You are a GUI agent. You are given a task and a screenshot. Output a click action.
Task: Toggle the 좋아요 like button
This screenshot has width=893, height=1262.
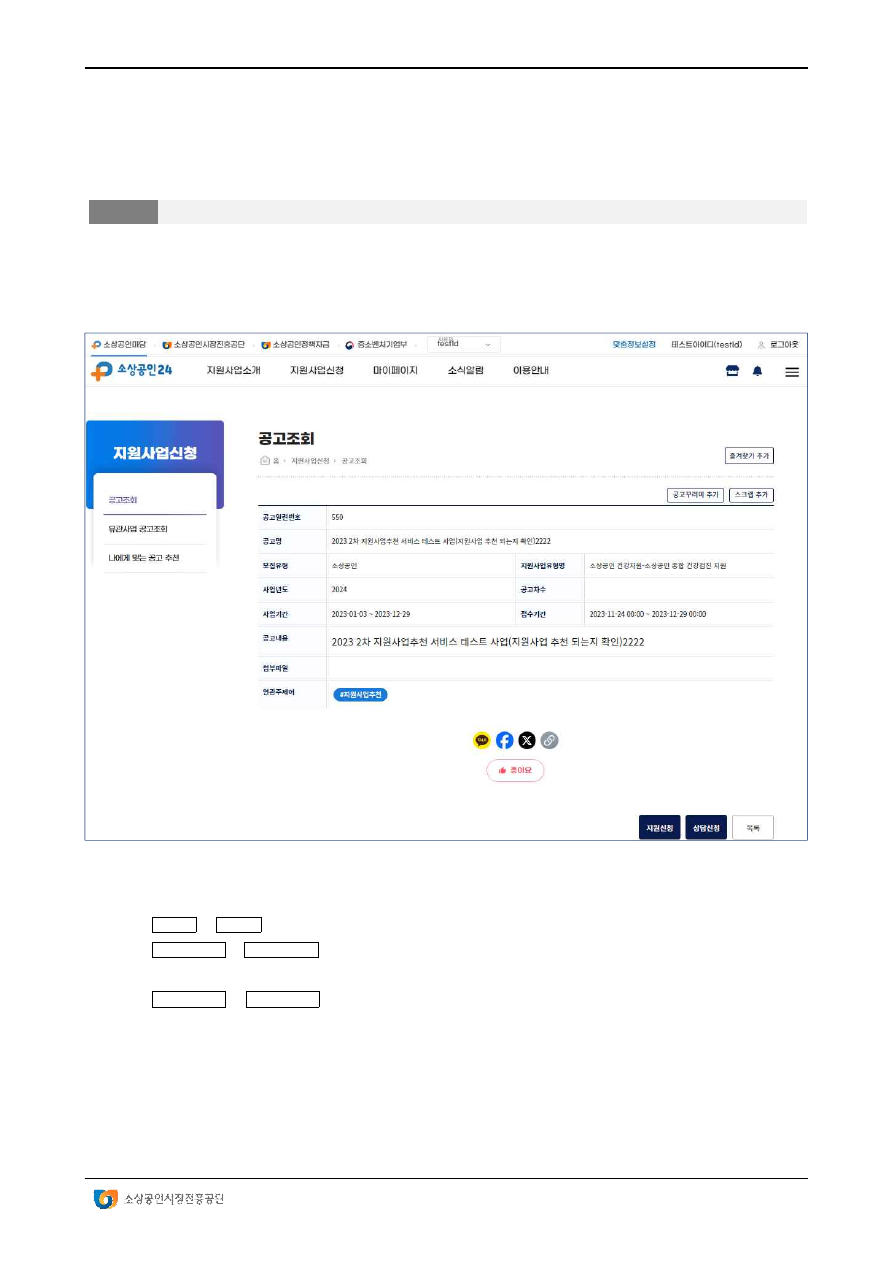point(515,770)
